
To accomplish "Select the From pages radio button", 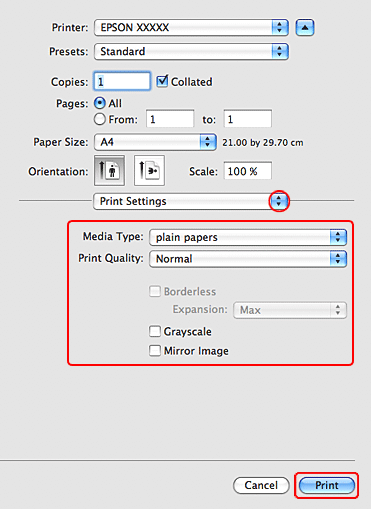I will point(100,119).
